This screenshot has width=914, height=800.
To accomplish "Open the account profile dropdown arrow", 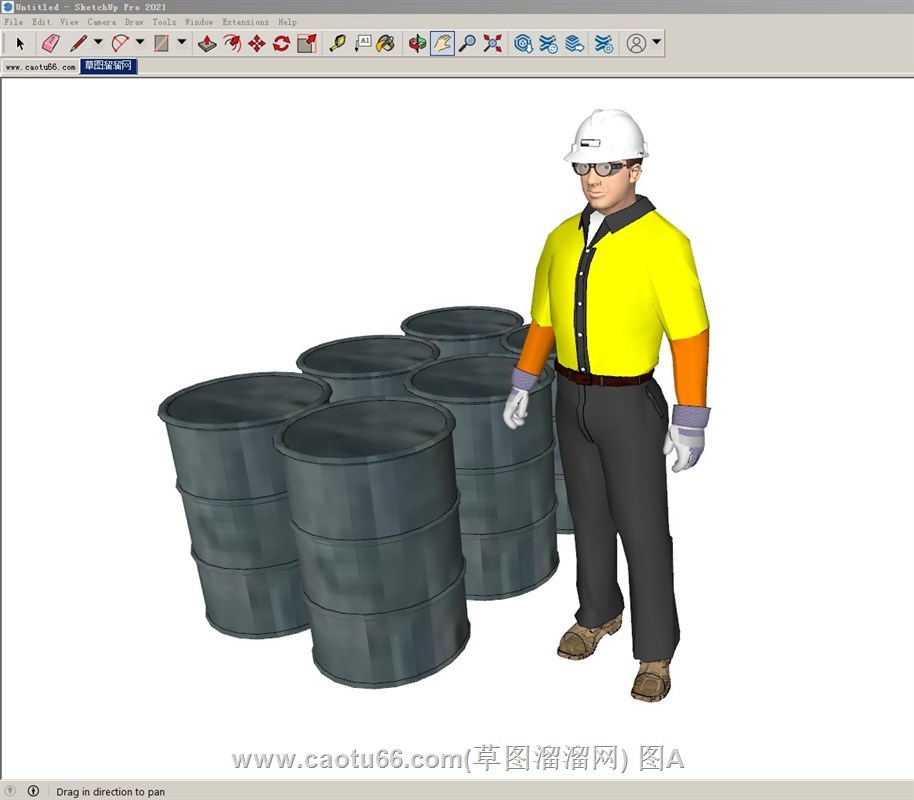I will click(656, 43).
